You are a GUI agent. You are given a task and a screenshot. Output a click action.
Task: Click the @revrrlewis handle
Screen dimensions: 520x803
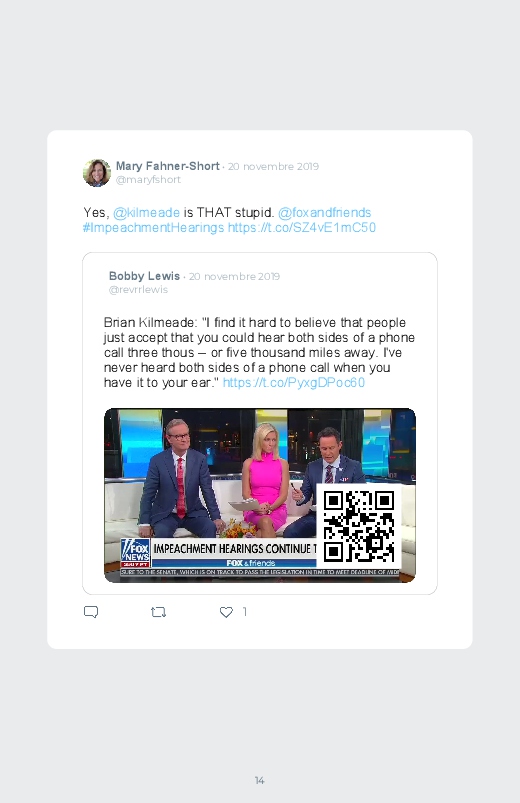click(x=138, y=290)
